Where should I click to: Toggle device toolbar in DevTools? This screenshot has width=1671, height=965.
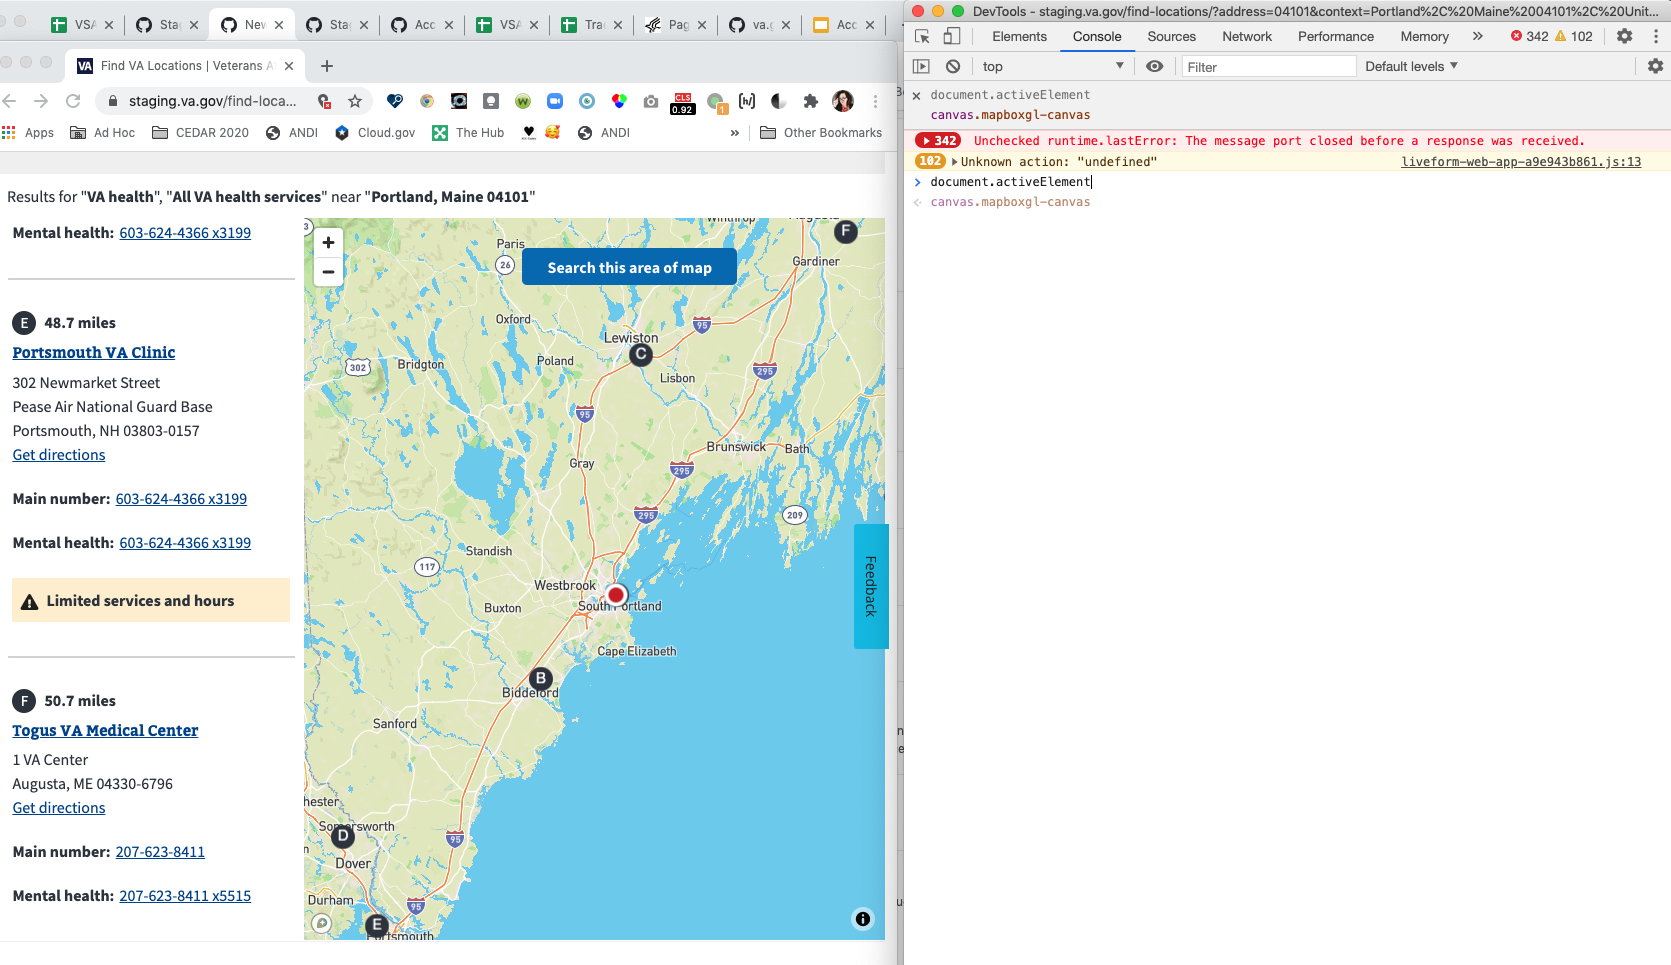point(952,36)
